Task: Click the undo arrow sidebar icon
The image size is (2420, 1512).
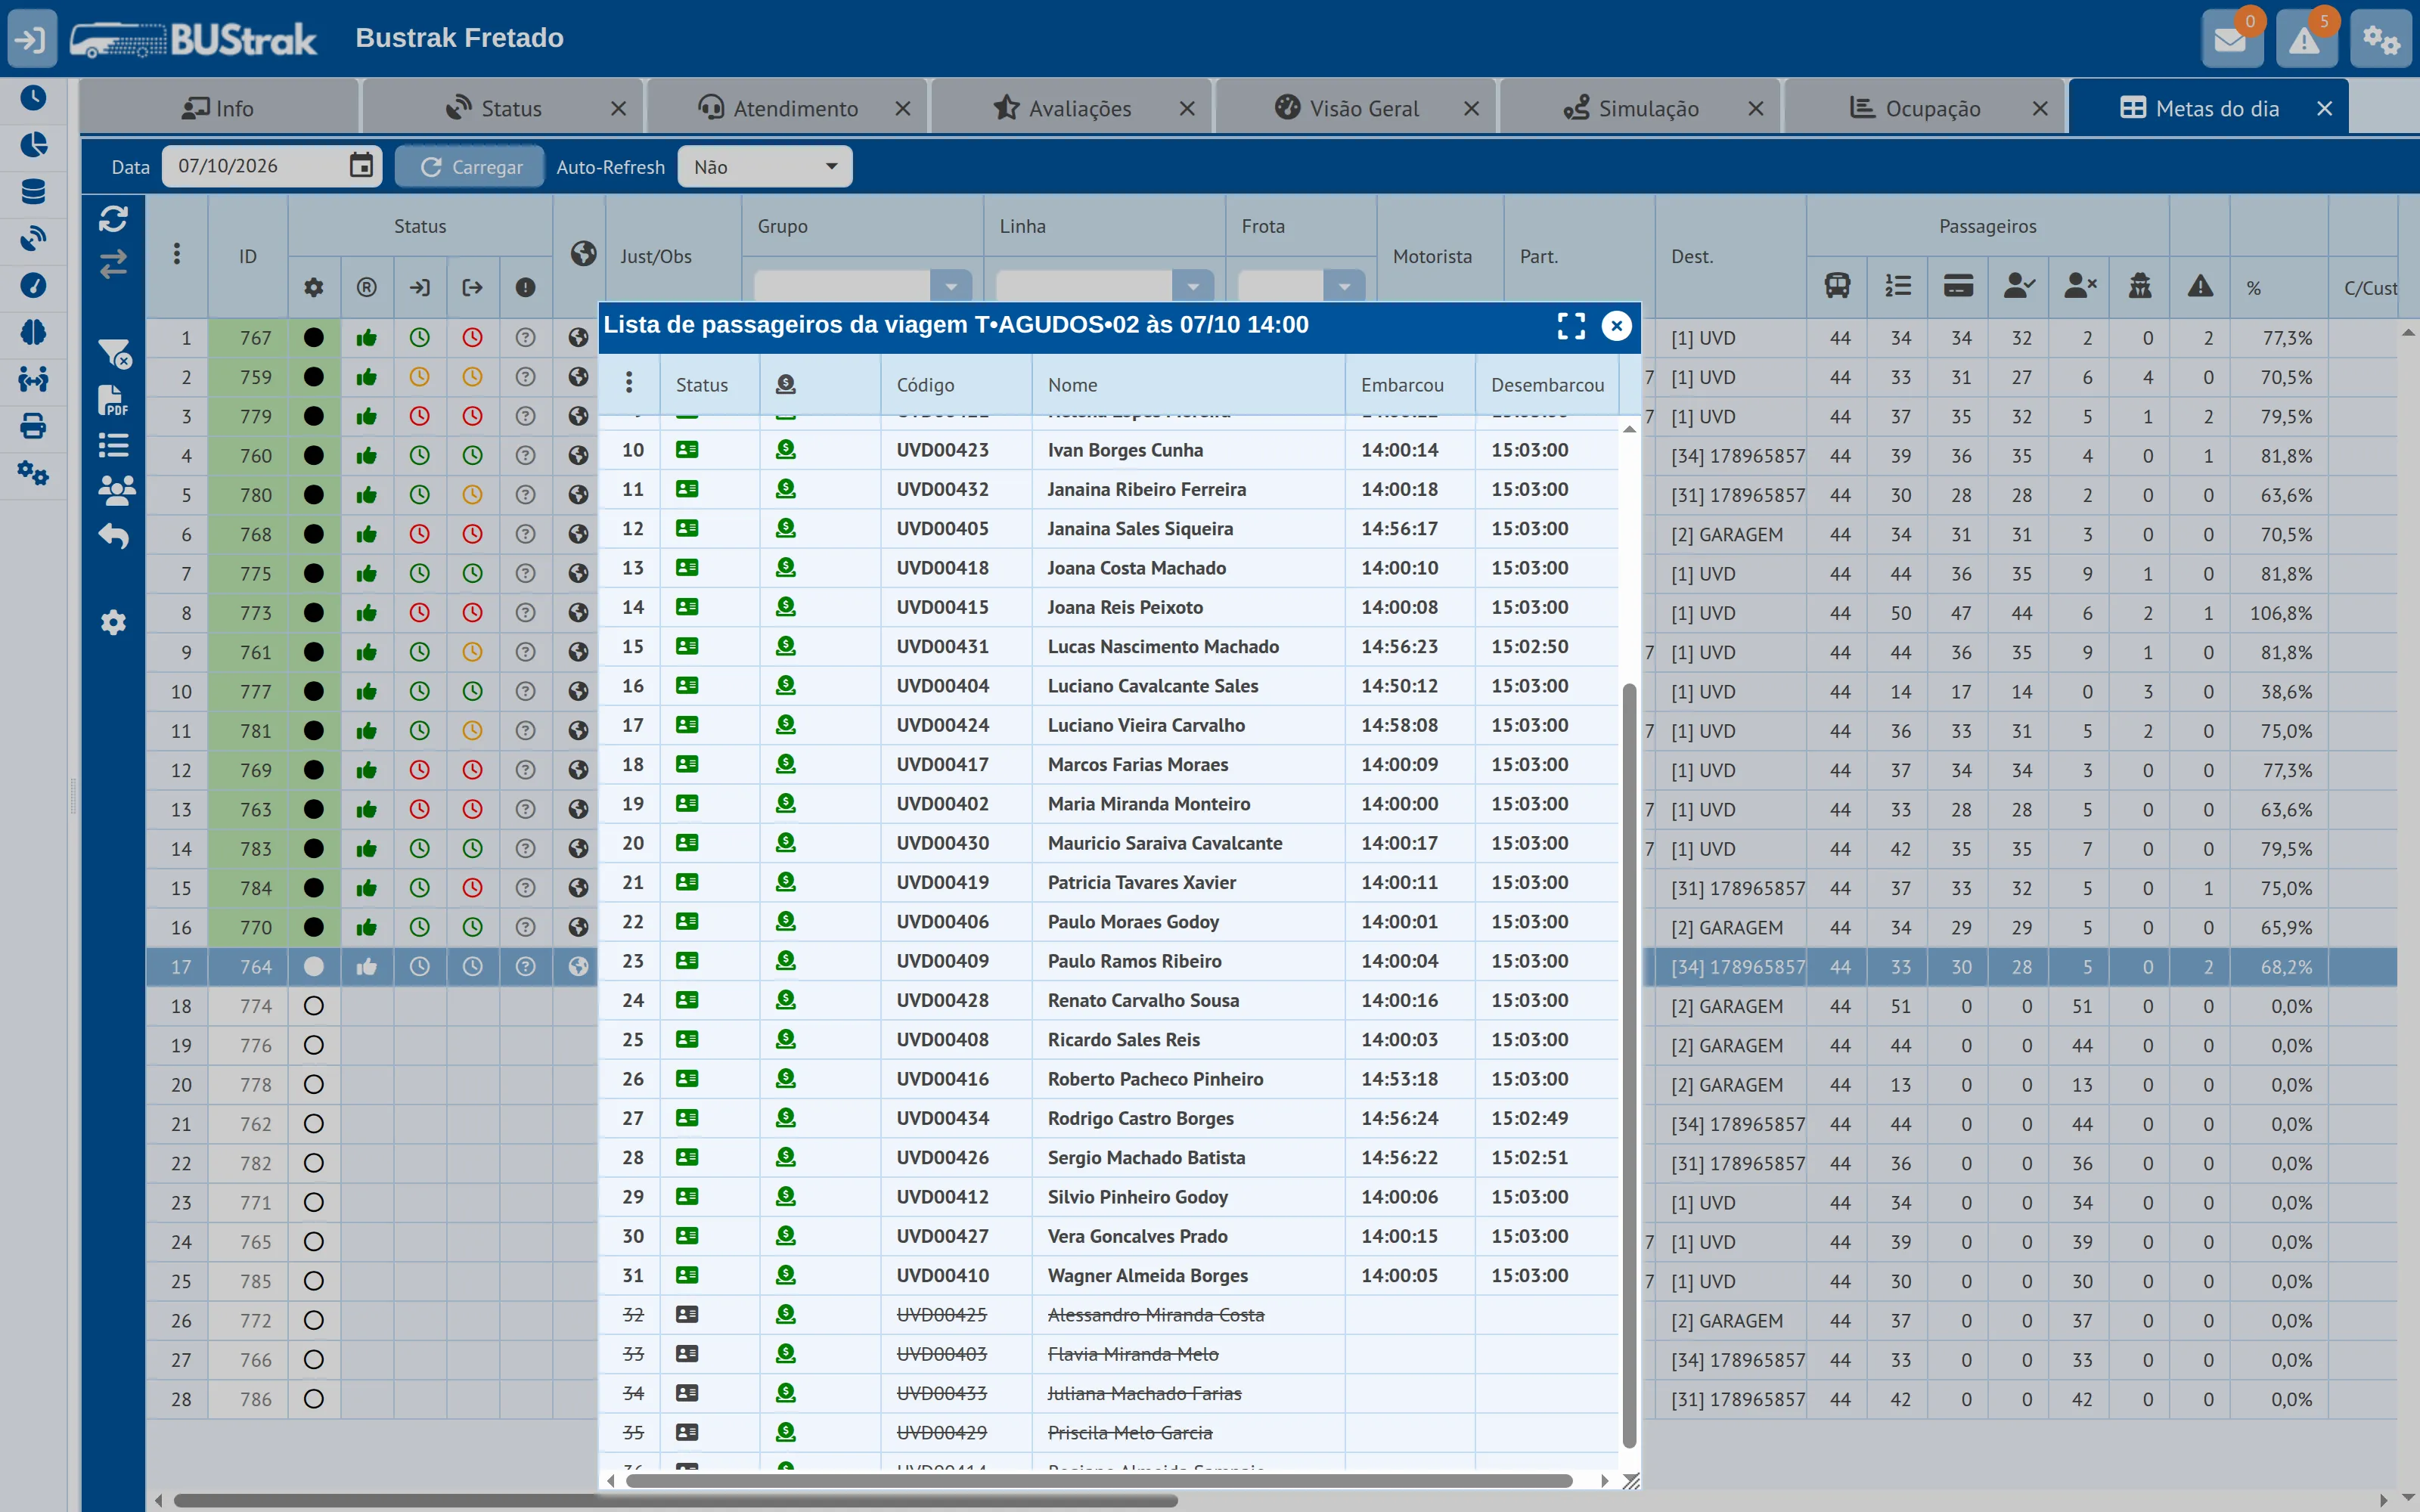Action: pos(113,536)
